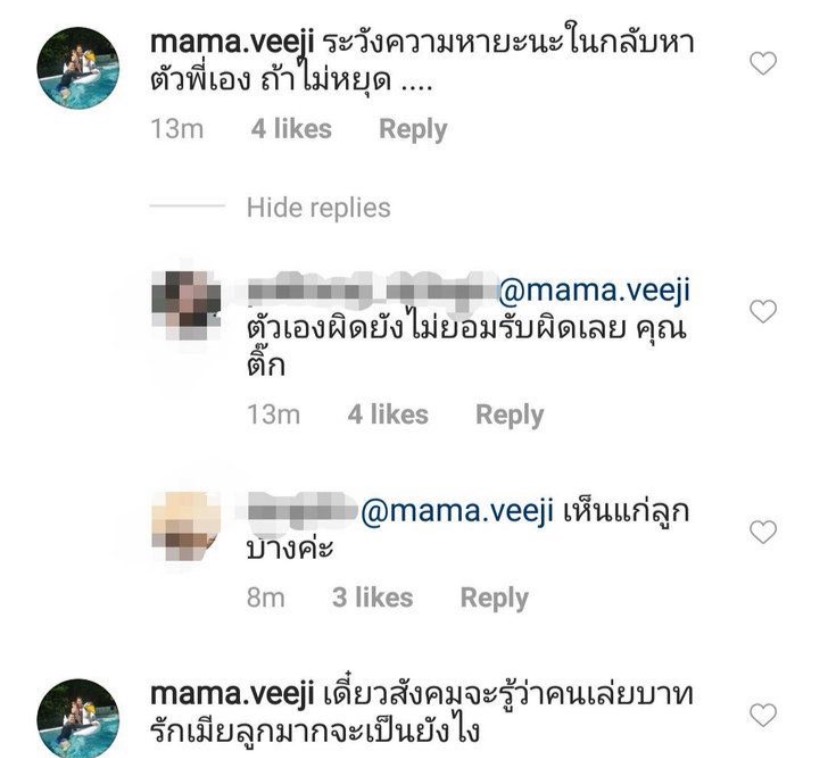Screen dimensions: 828x758
Task: Collapse thread with Hide replies
Action: coord(318,208)
